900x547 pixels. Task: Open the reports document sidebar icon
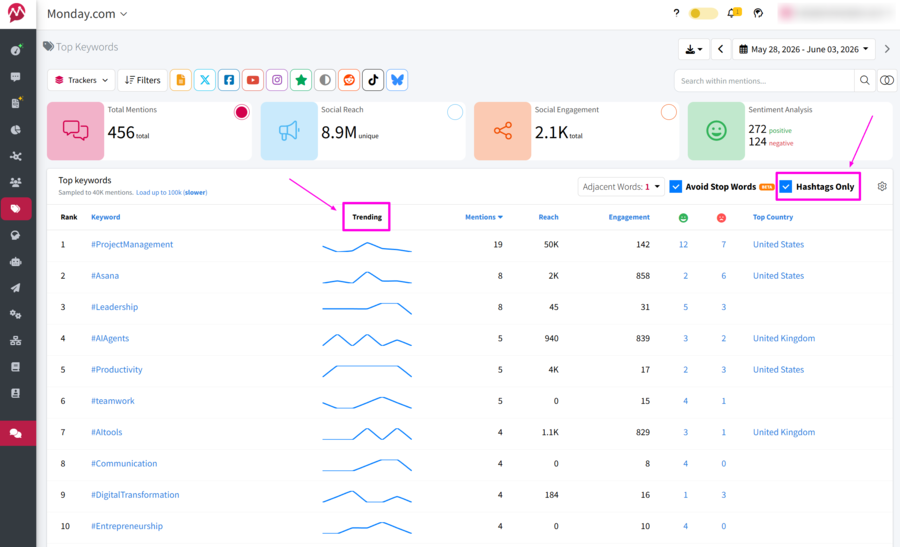16,103
